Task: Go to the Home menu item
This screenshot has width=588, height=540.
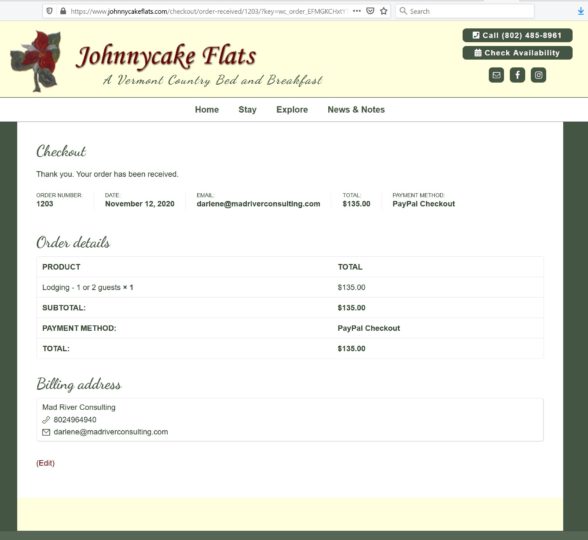Action: click(x=207, y=110)
